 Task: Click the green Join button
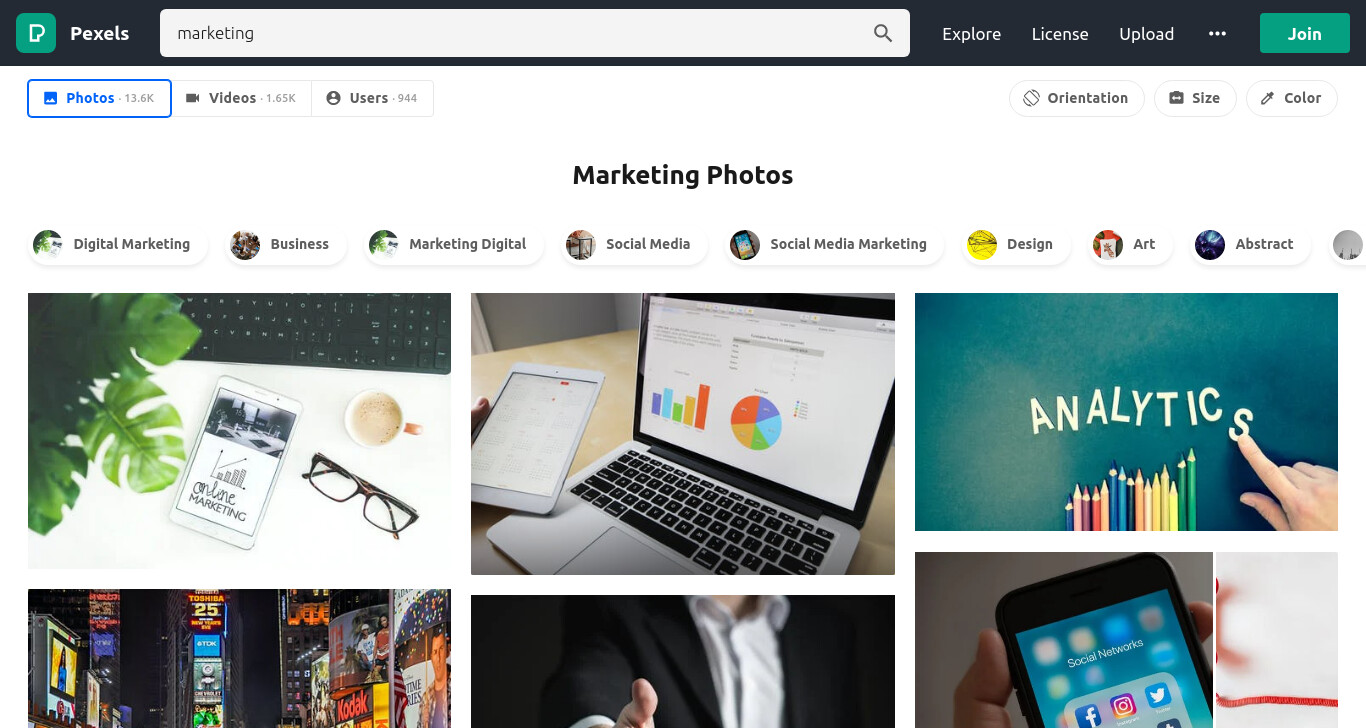pos(1304,33)
